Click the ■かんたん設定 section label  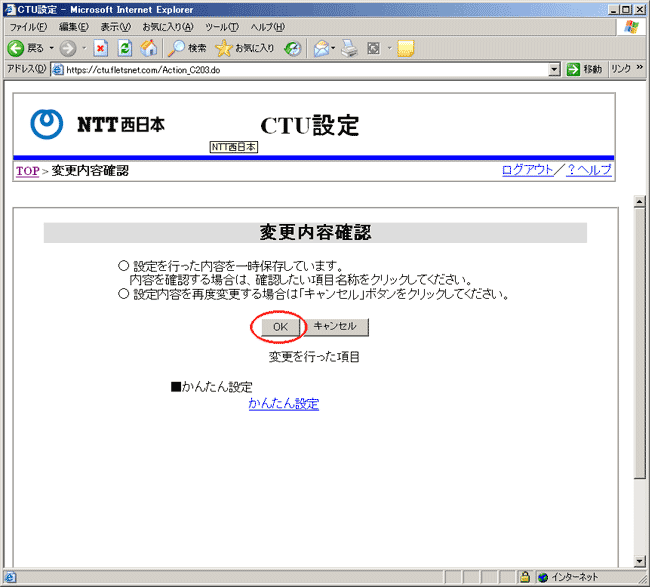[x=212, y=387]
